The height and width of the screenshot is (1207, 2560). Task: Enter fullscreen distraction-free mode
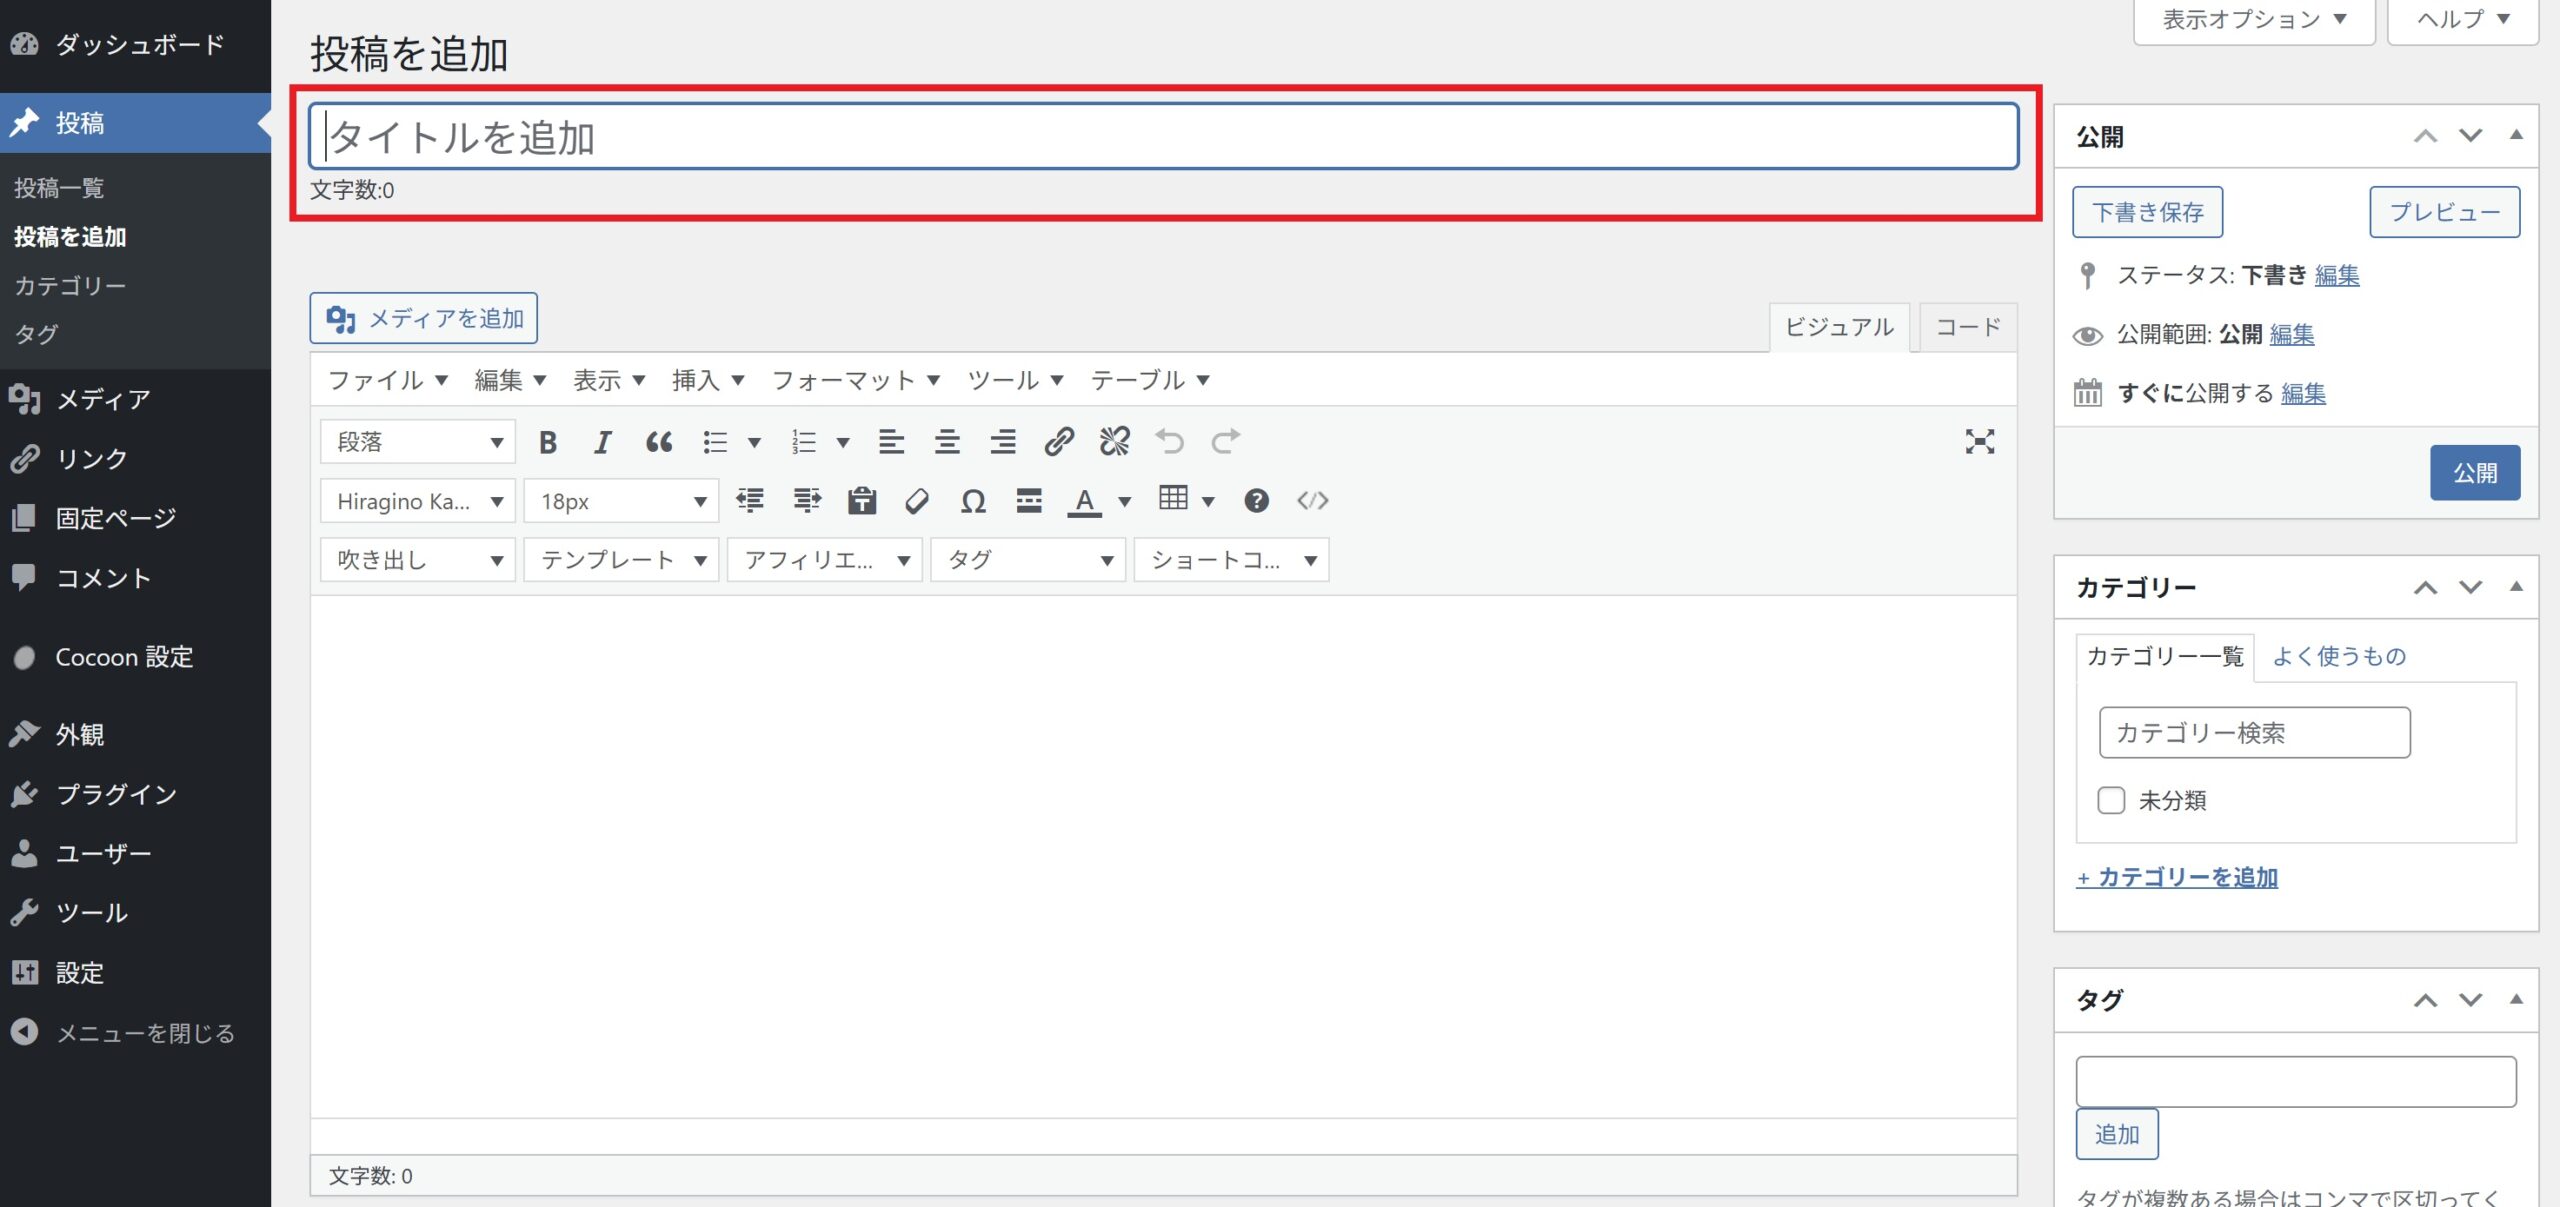click(x=1979, y=442)
